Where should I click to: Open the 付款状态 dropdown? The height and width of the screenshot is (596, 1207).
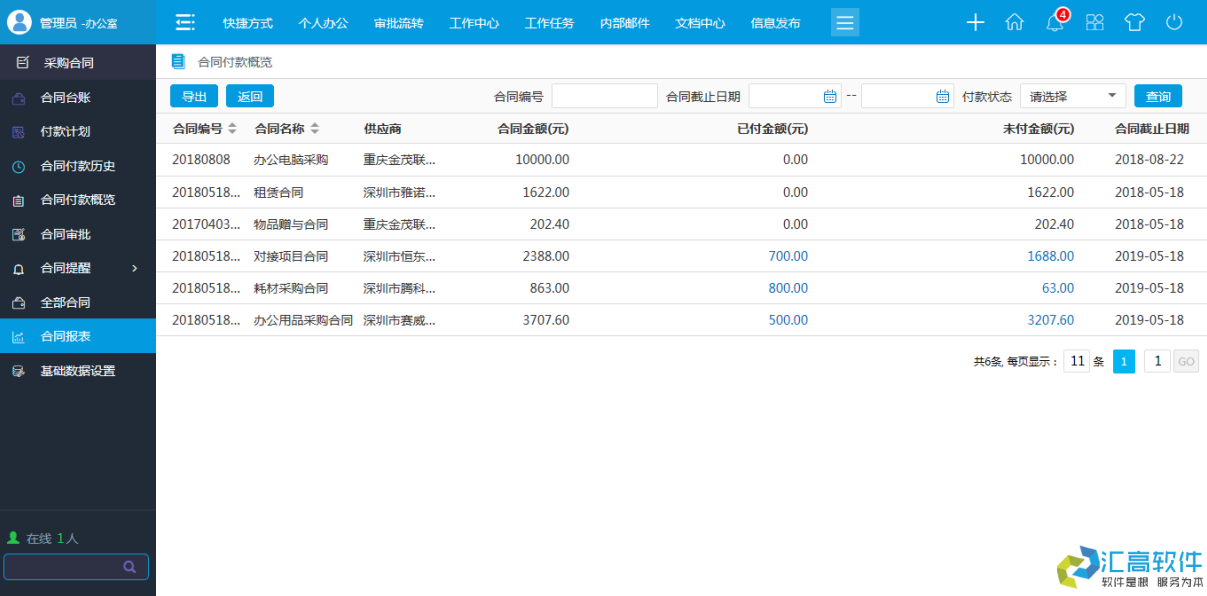click(1071, 95)
